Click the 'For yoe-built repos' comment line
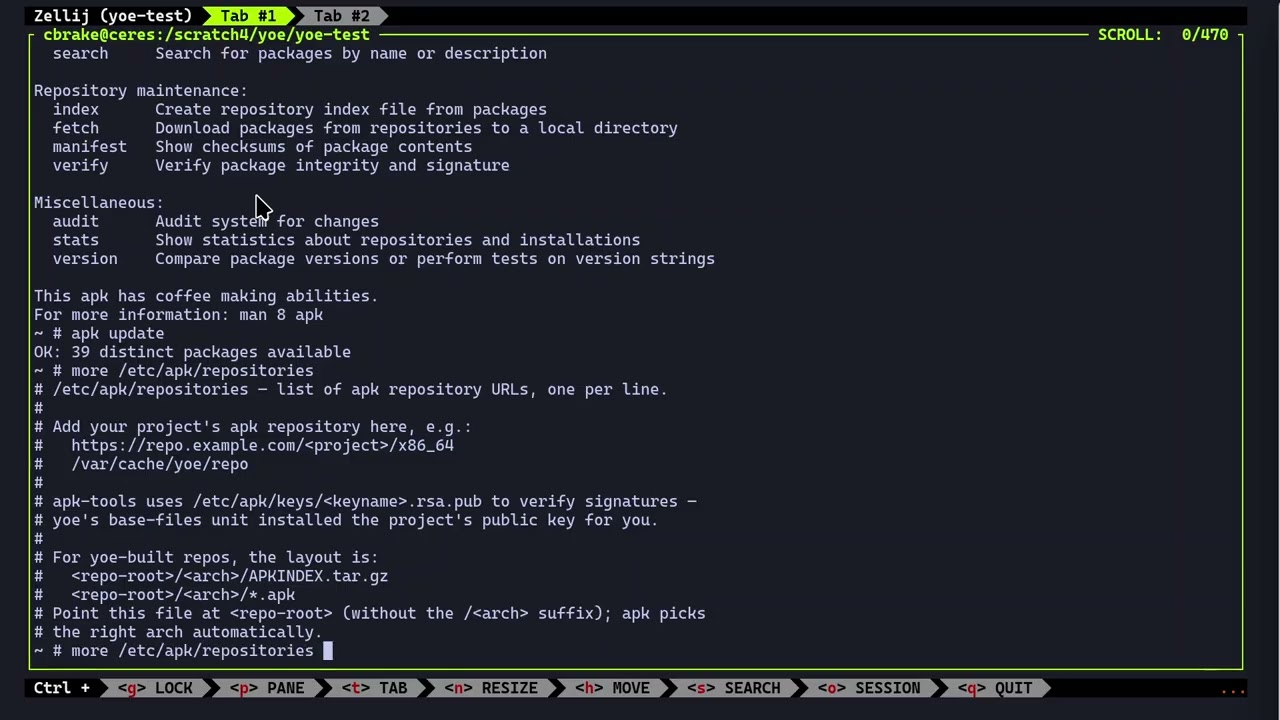This screenshot has width=1280, height=720. pyautogui.click(x=206, y=558)
